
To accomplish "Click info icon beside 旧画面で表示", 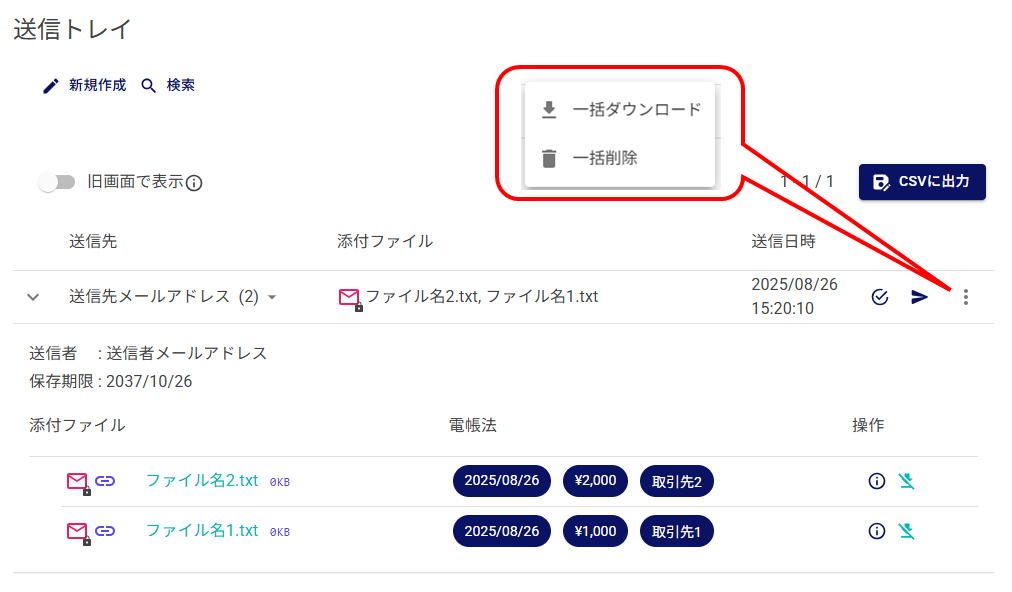I will [195, 183].
